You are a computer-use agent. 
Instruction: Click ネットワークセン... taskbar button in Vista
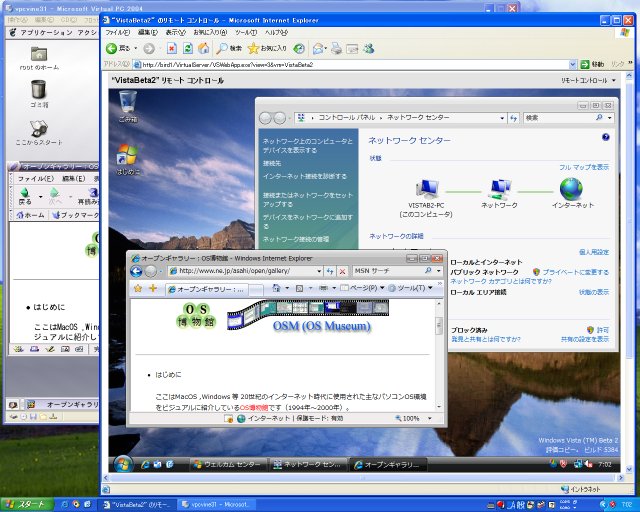pos(308,465)
